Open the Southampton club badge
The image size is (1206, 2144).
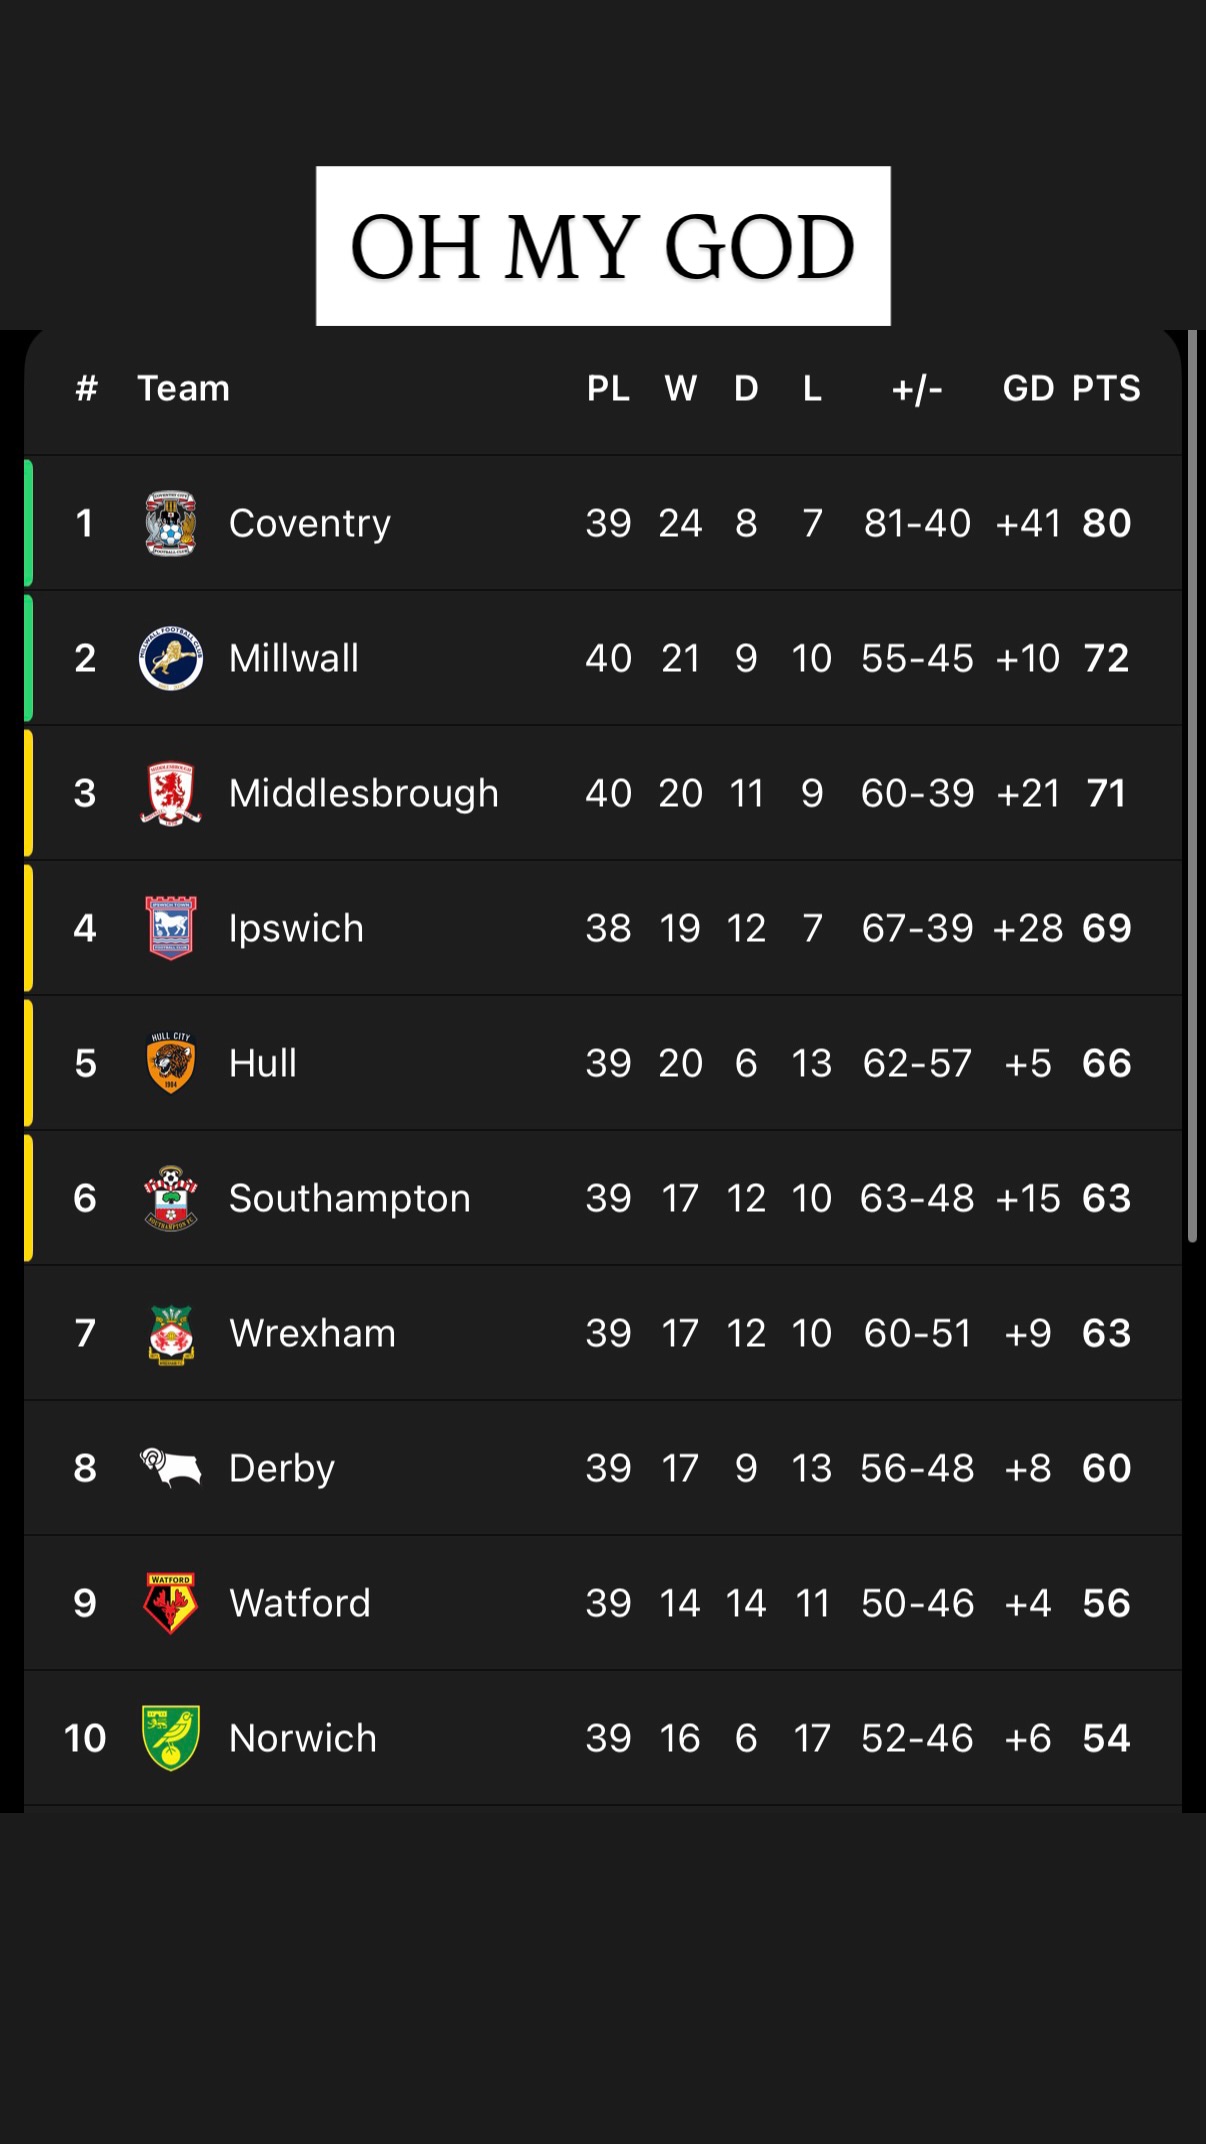point(170,1198)
